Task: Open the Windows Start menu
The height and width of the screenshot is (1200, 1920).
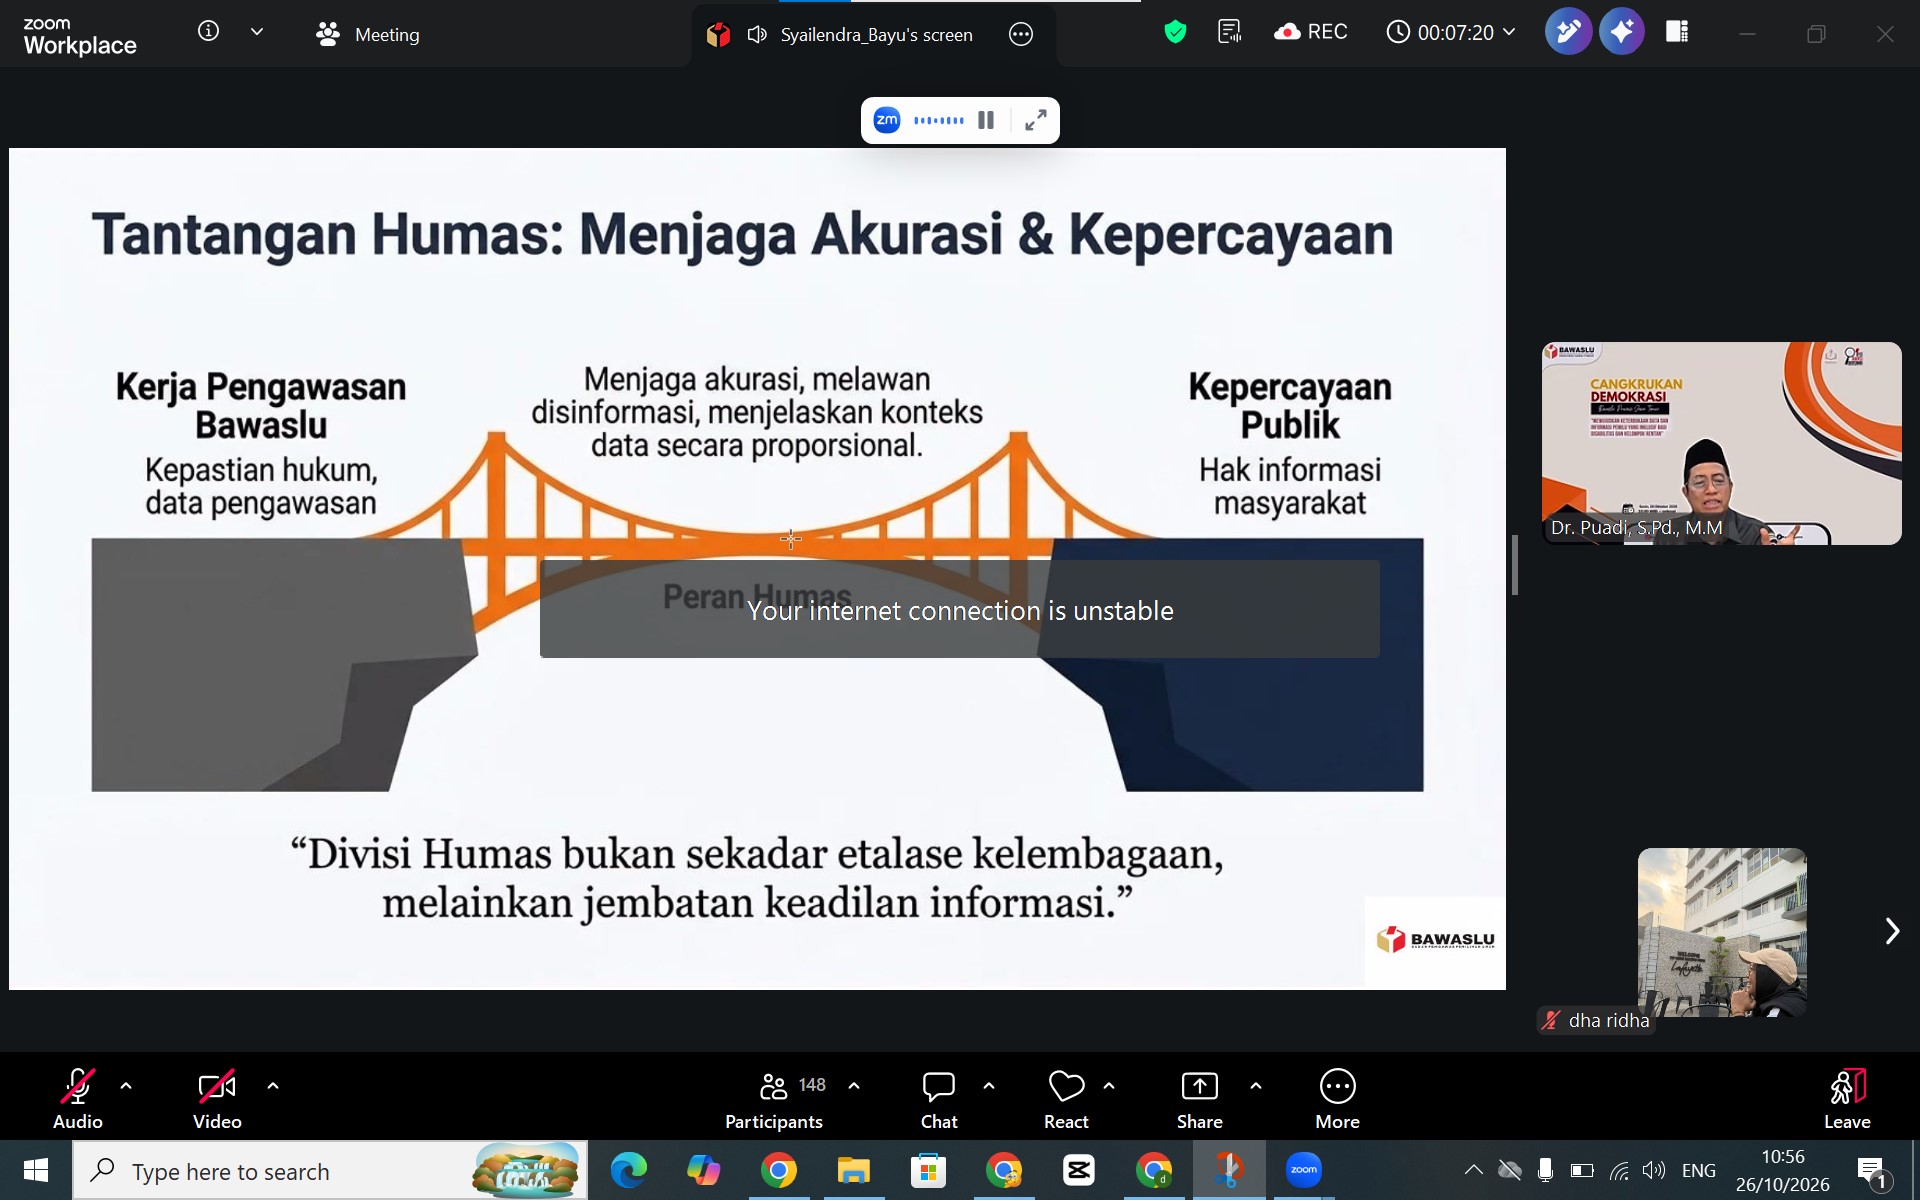Action: 36,1170
